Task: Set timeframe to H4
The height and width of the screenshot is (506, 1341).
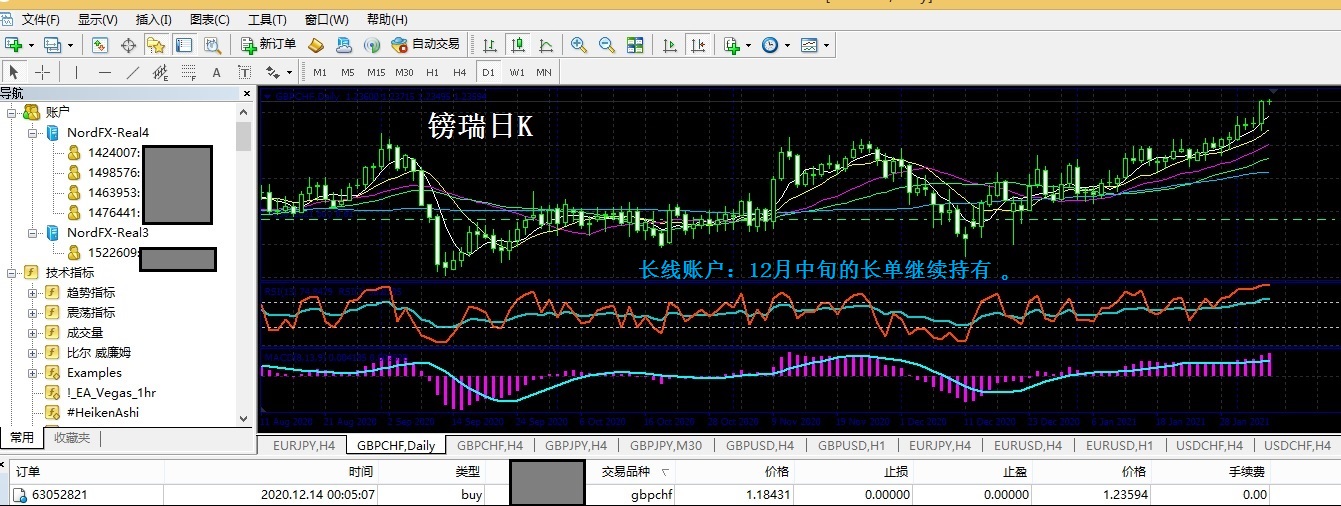Action: [x=460, y=72]
